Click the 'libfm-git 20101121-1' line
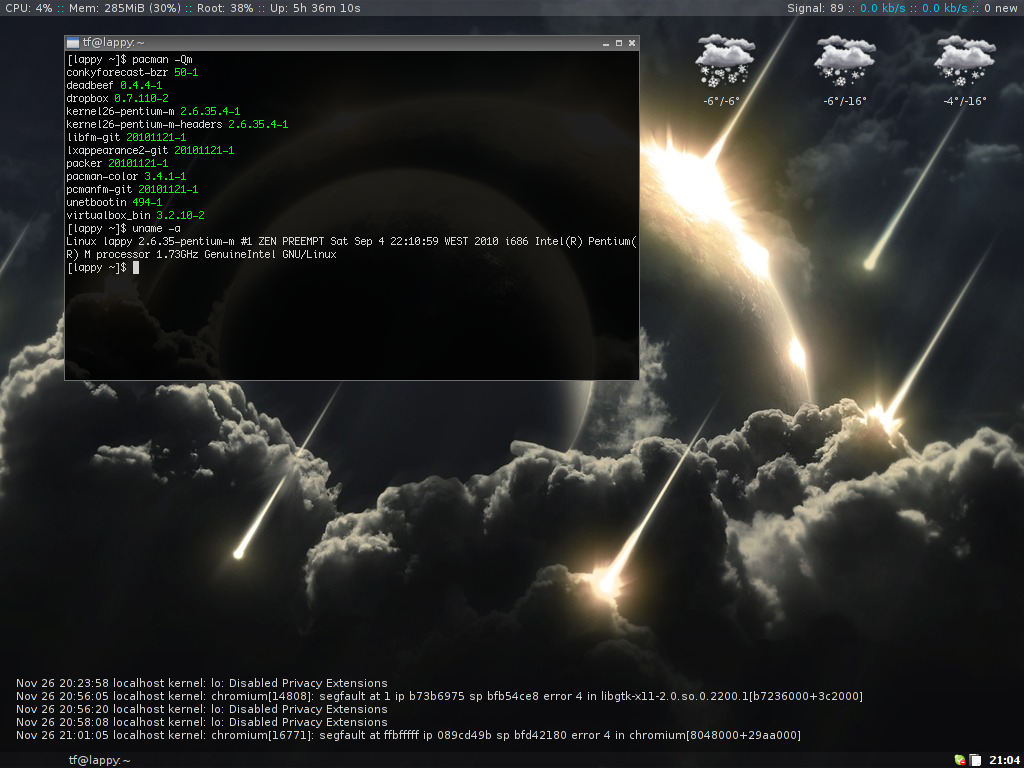1024x768 pixels. (126, 138)
